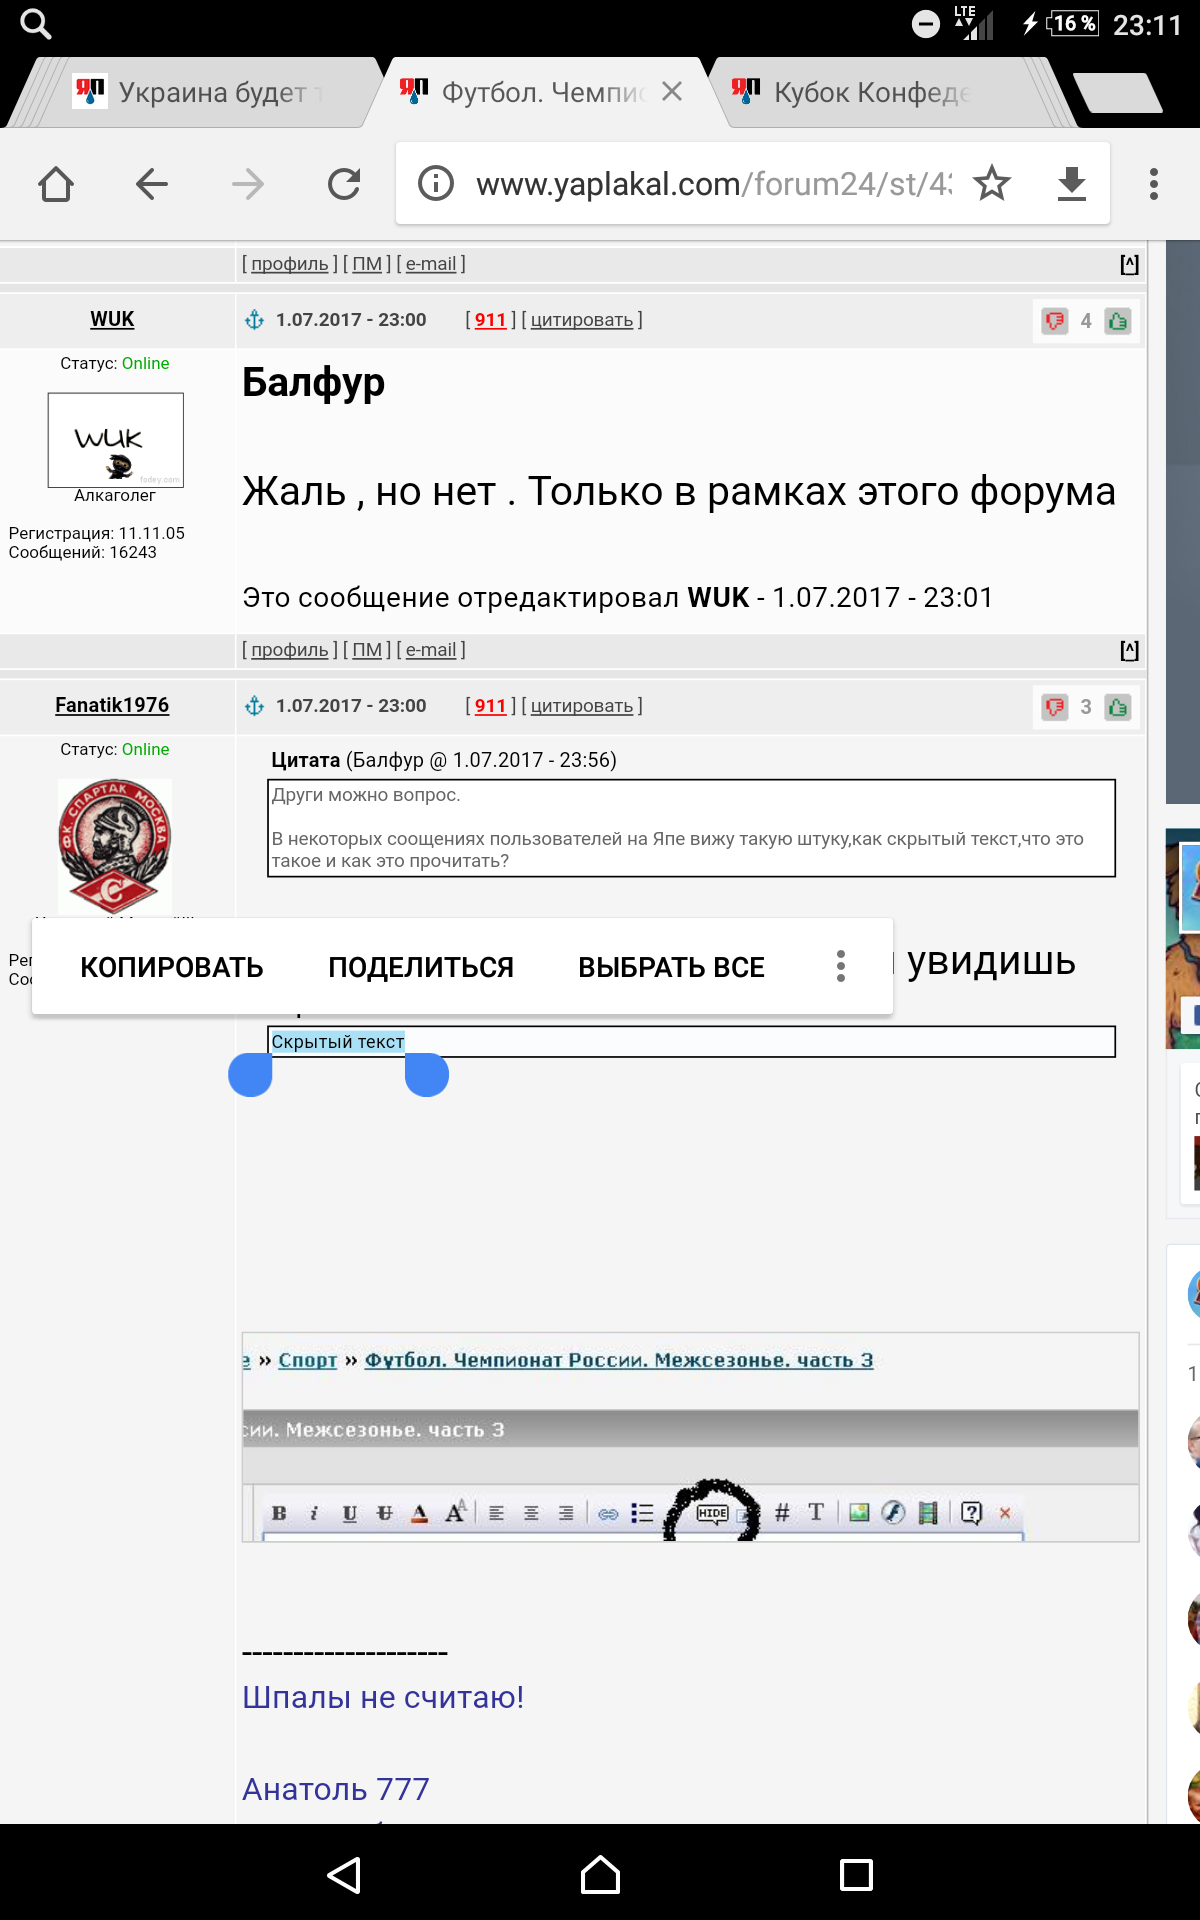Reload the page with the refresh icon

tap(344, 184)
